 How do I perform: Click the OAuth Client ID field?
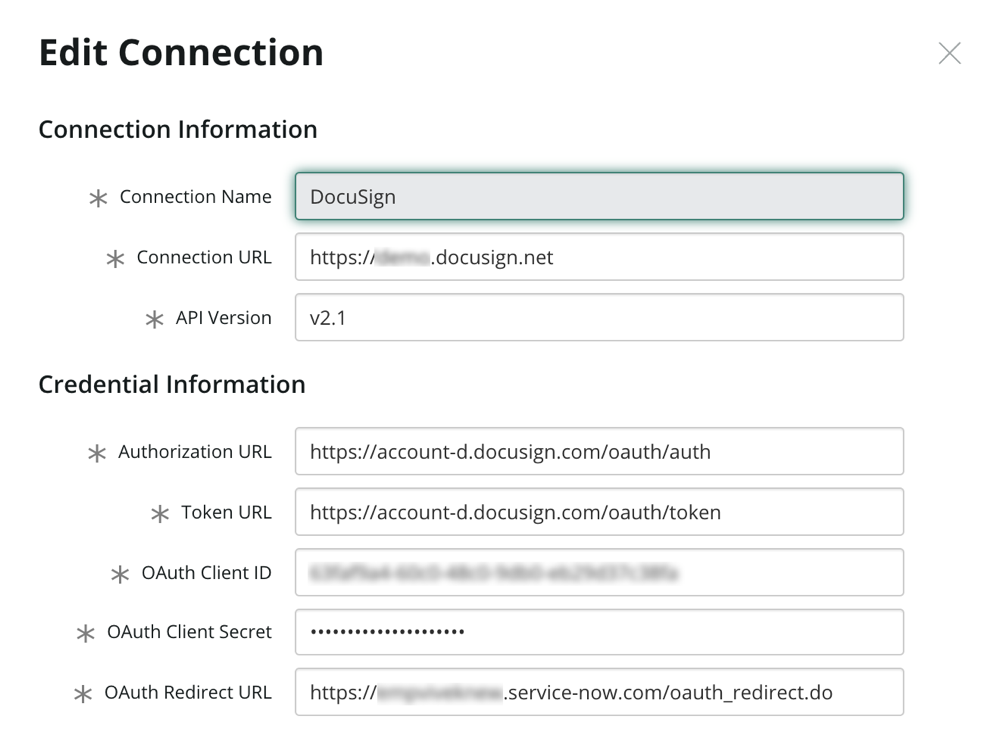coord(599,572)
